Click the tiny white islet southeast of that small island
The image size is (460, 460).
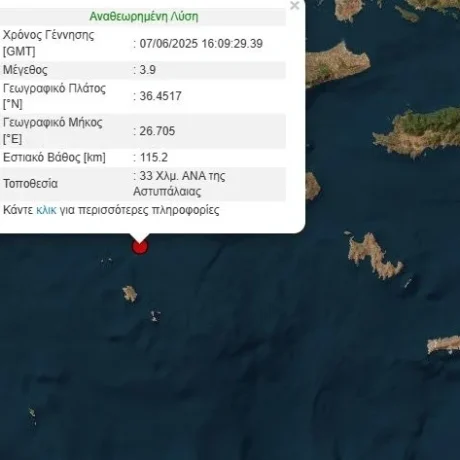(155, 316)
